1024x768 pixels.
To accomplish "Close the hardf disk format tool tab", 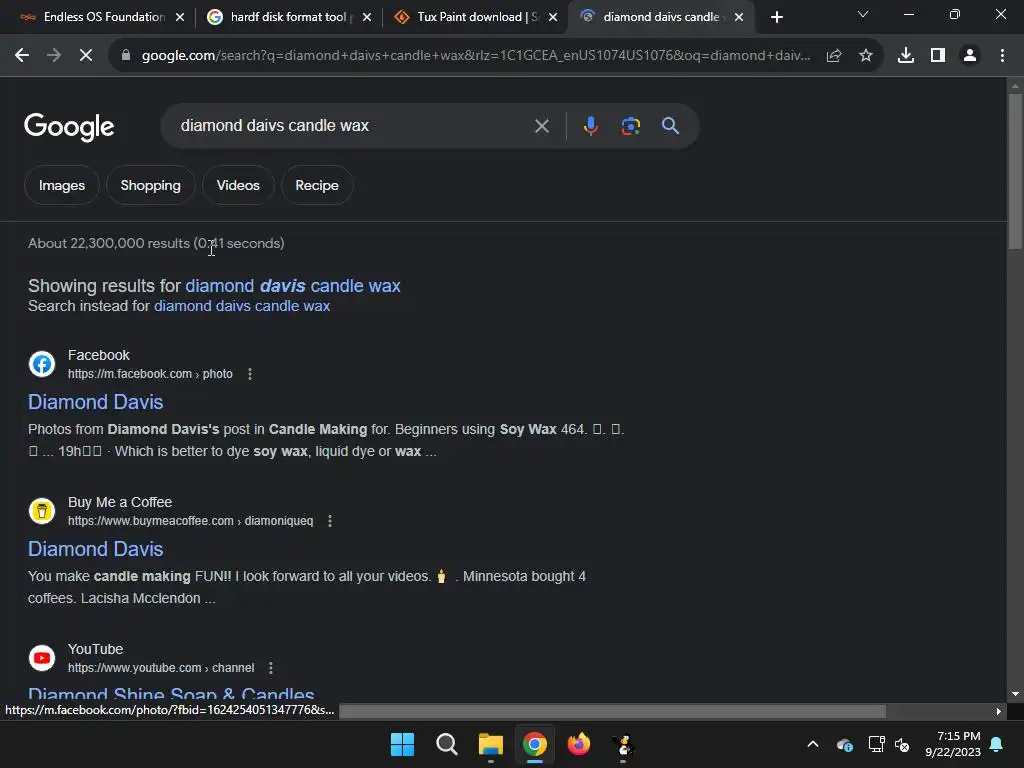I will (367, 18).
